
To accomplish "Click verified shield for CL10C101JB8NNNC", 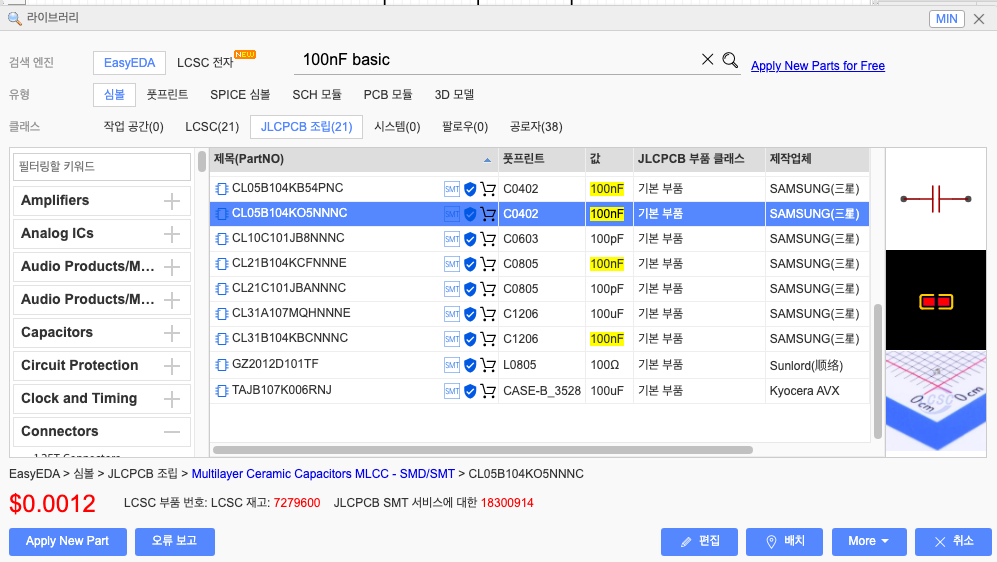I will 470,239.
